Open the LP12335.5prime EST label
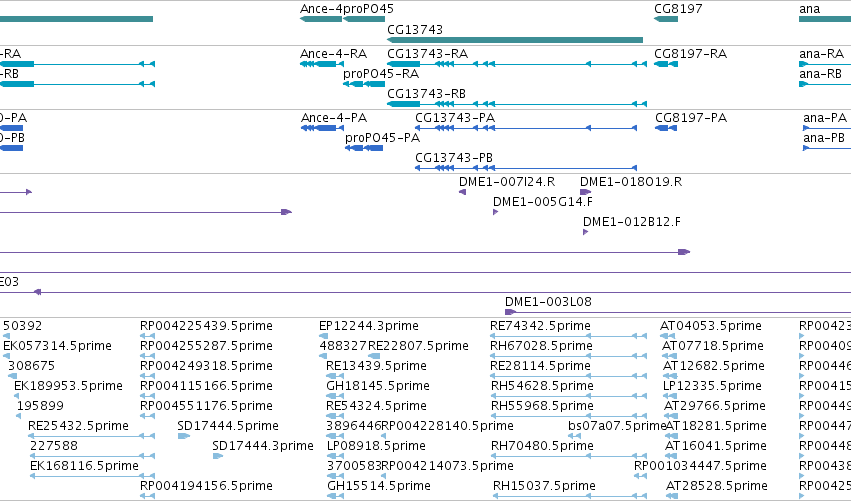Screen dimensions: 851x501 pos(712,386)
